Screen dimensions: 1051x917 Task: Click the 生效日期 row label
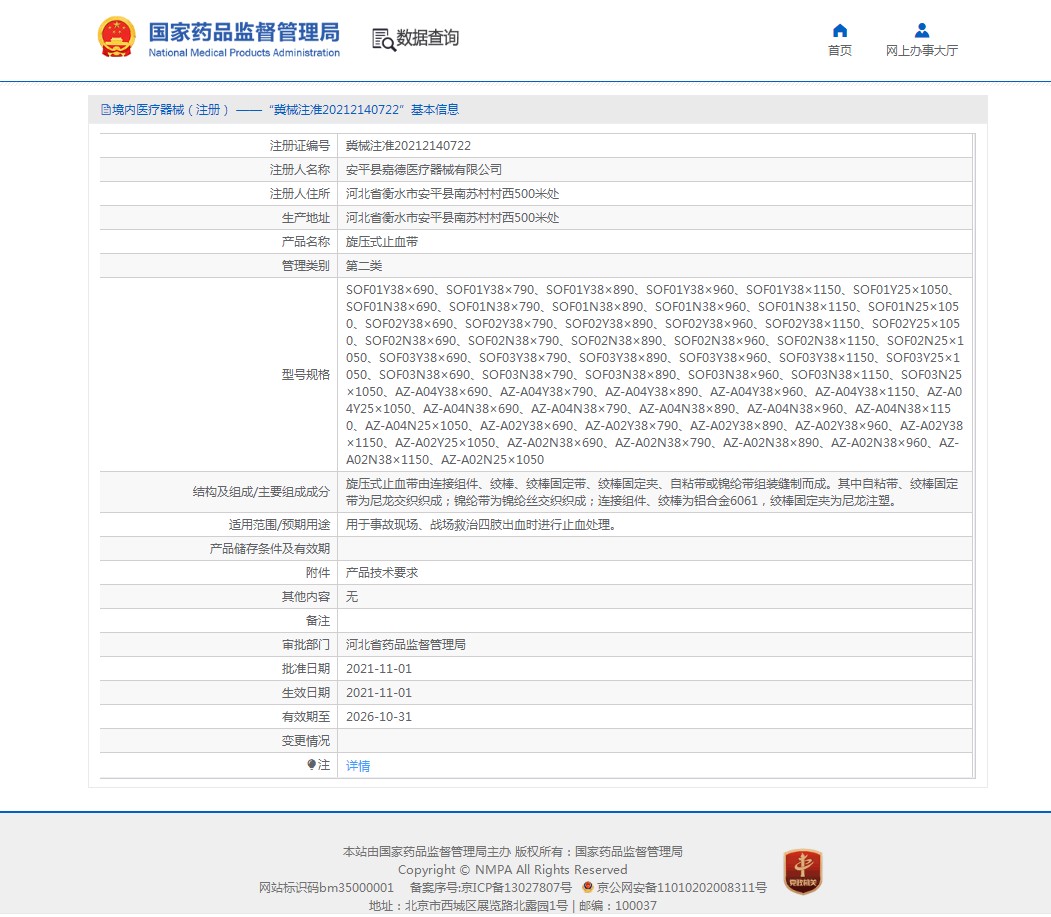(306, 693)
